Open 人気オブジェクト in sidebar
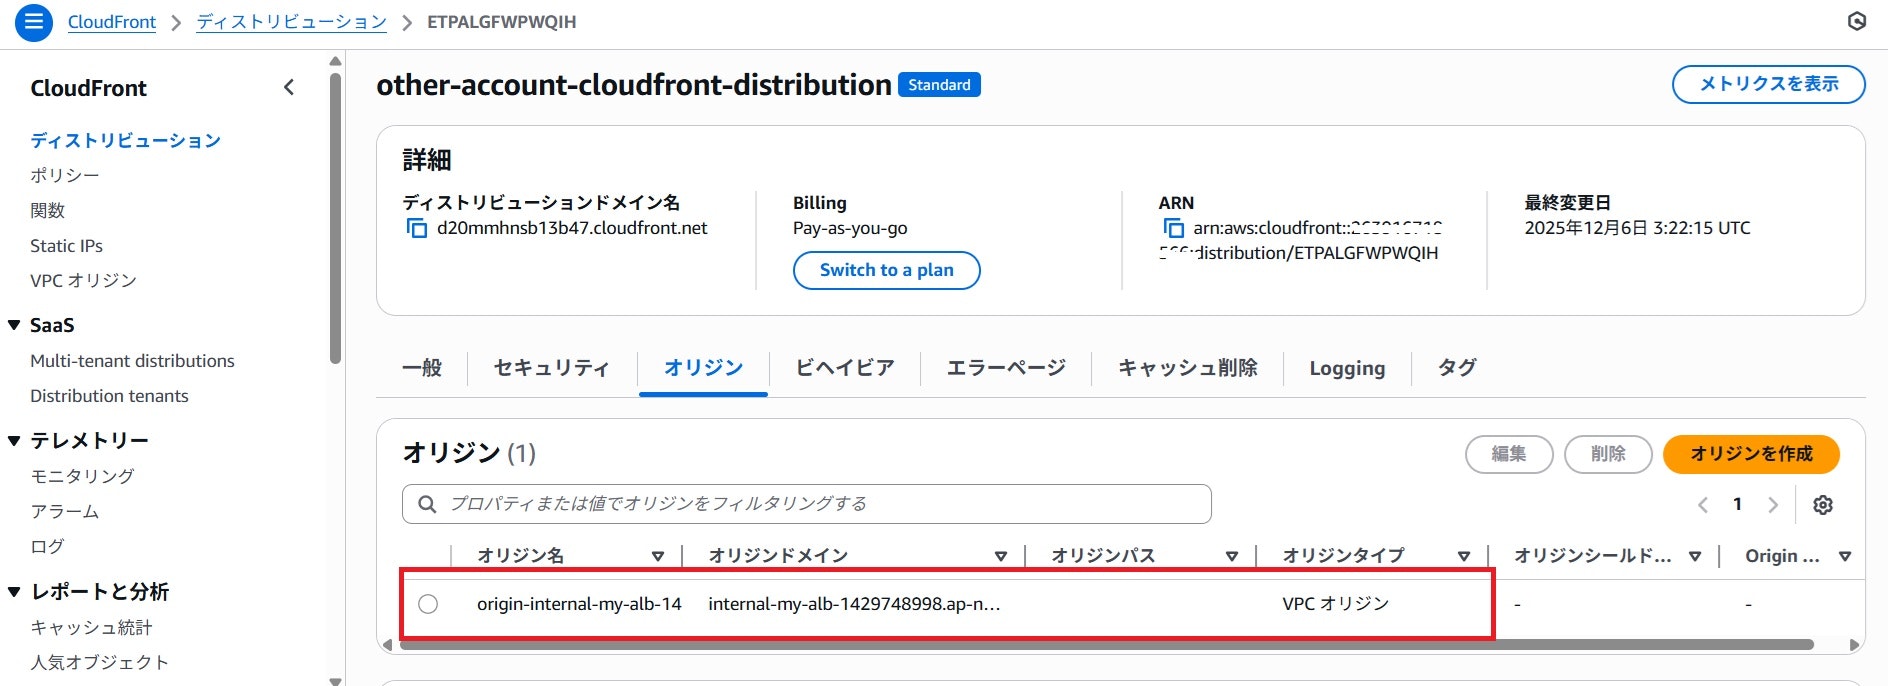 [99, 663]
